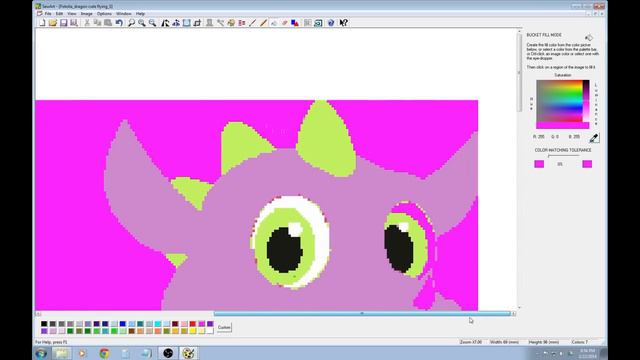Screen dimensions: 640x360
Task: Click the Open folder toolbar icon
Action: click(53, 23)
